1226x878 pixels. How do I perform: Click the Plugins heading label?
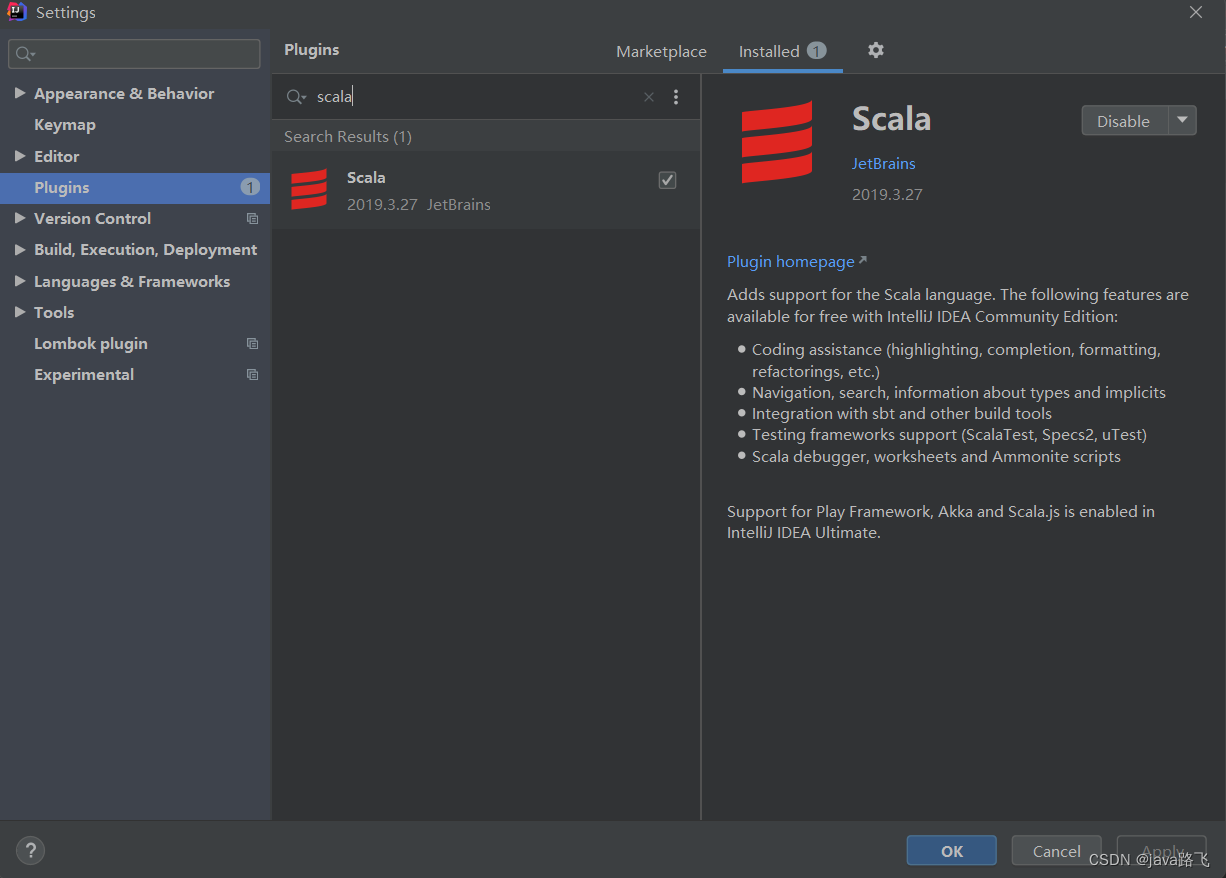(x=312, y=50)
